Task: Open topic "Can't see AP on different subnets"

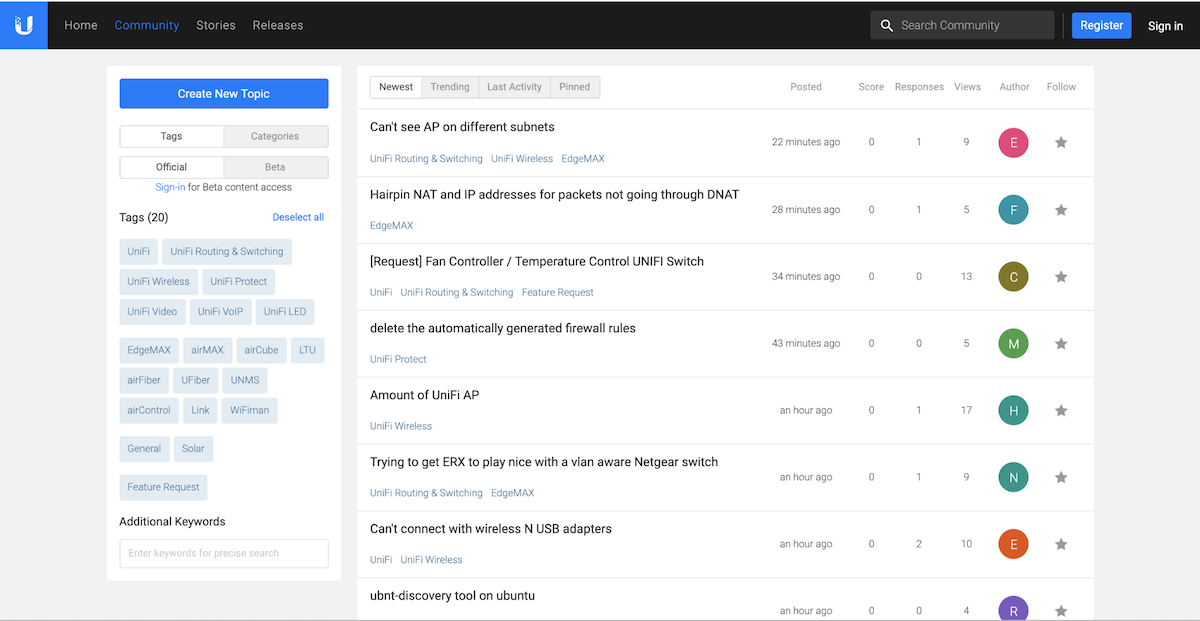Action: tap(462, 127)
